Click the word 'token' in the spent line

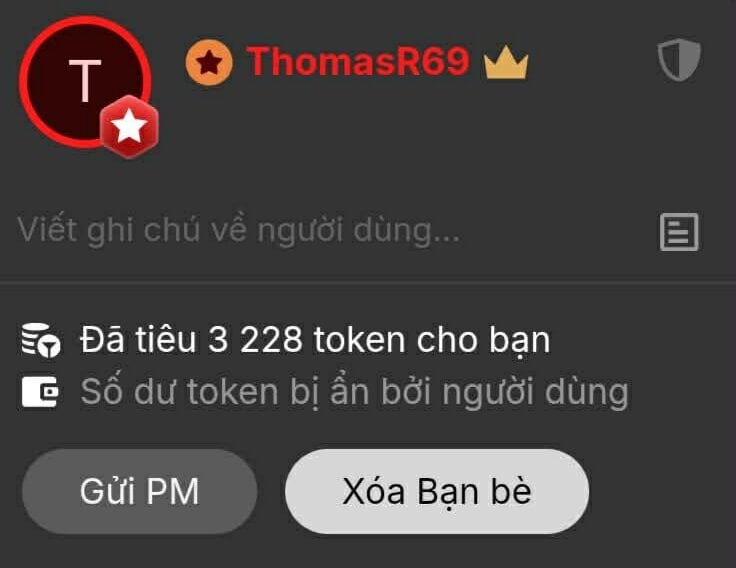pos(360,340)
